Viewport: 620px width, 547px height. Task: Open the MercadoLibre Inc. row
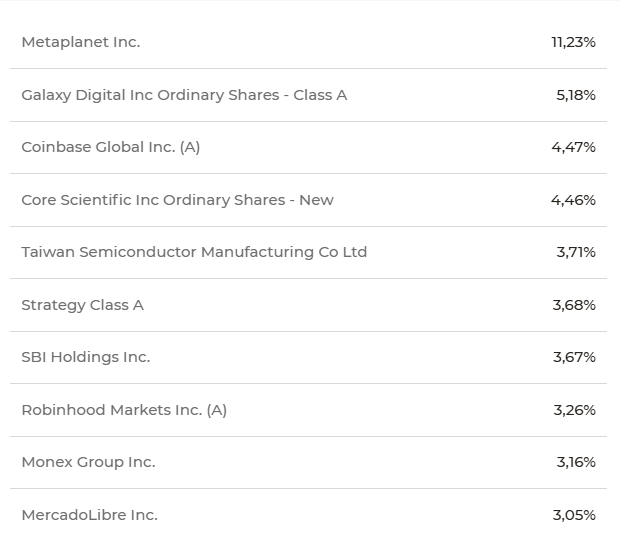click(308, 515)
